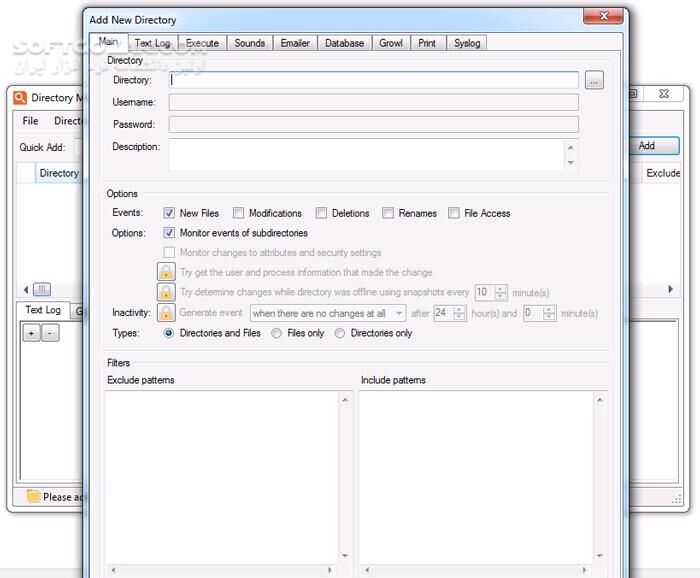Click the lock icon beside user and process information
700x578 pixels.
coord(166,272)
